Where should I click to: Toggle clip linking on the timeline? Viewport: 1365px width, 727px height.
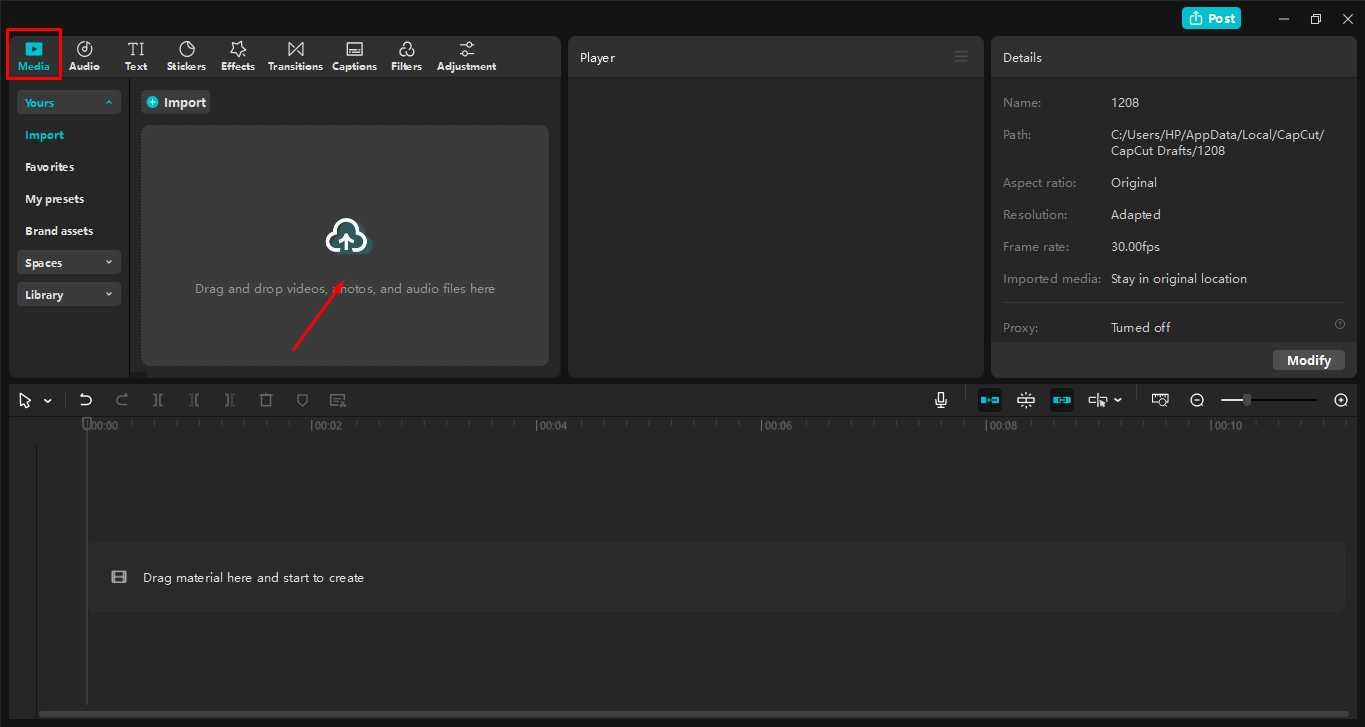(x=1061, y=399)
